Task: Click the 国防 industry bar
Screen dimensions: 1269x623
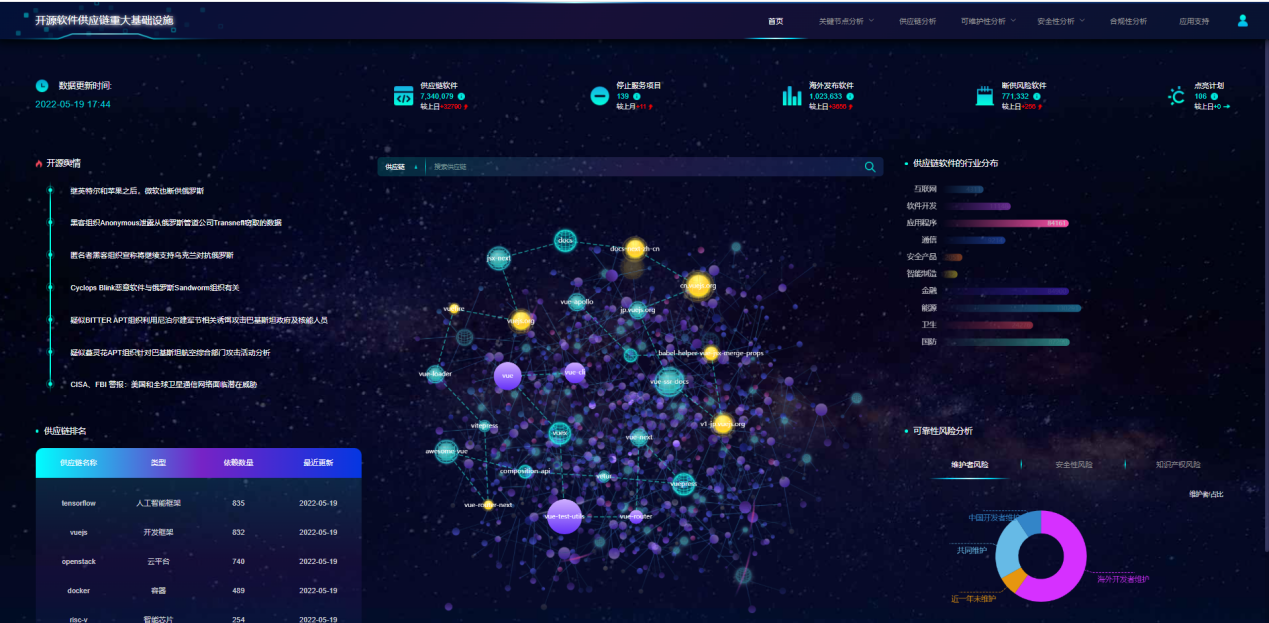Action: click(x=1005, y=342)
